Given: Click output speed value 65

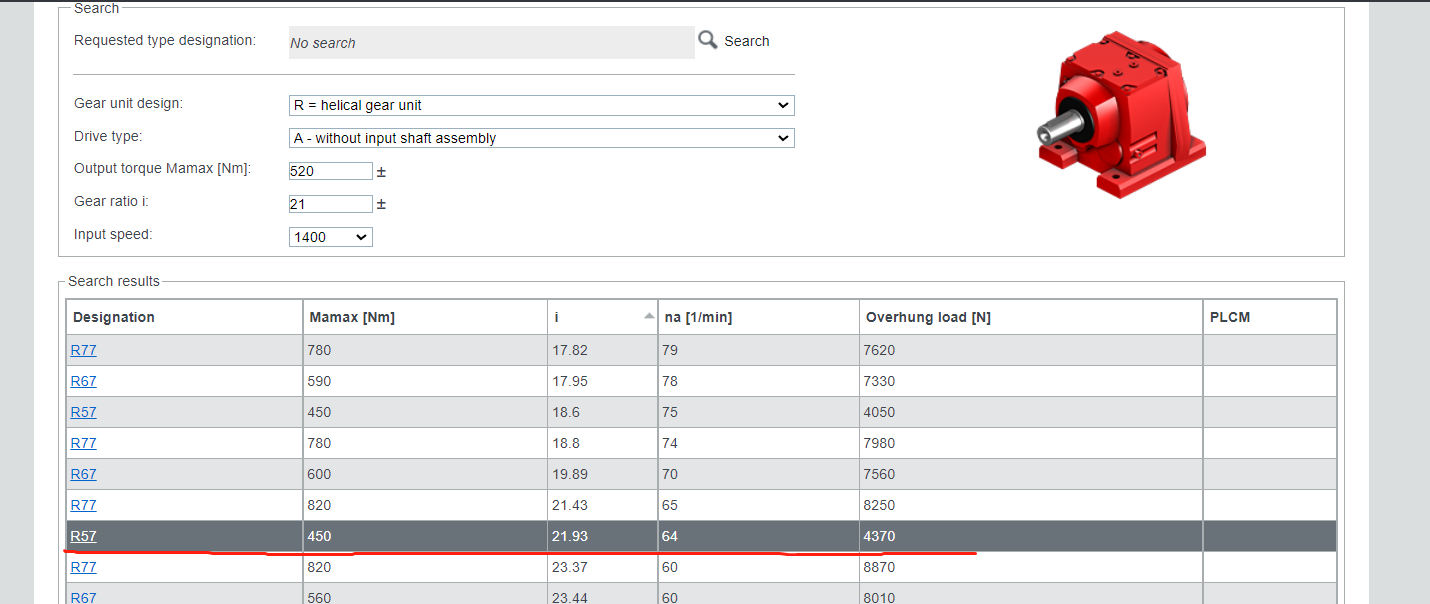Looking at the screenshot, I should tap(670, 505).
